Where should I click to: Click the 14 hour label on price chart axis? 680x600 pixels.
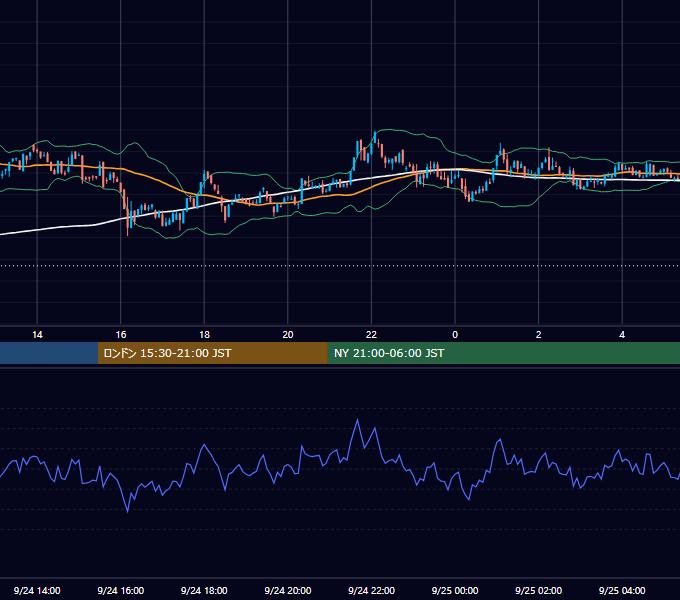point(37,335)
